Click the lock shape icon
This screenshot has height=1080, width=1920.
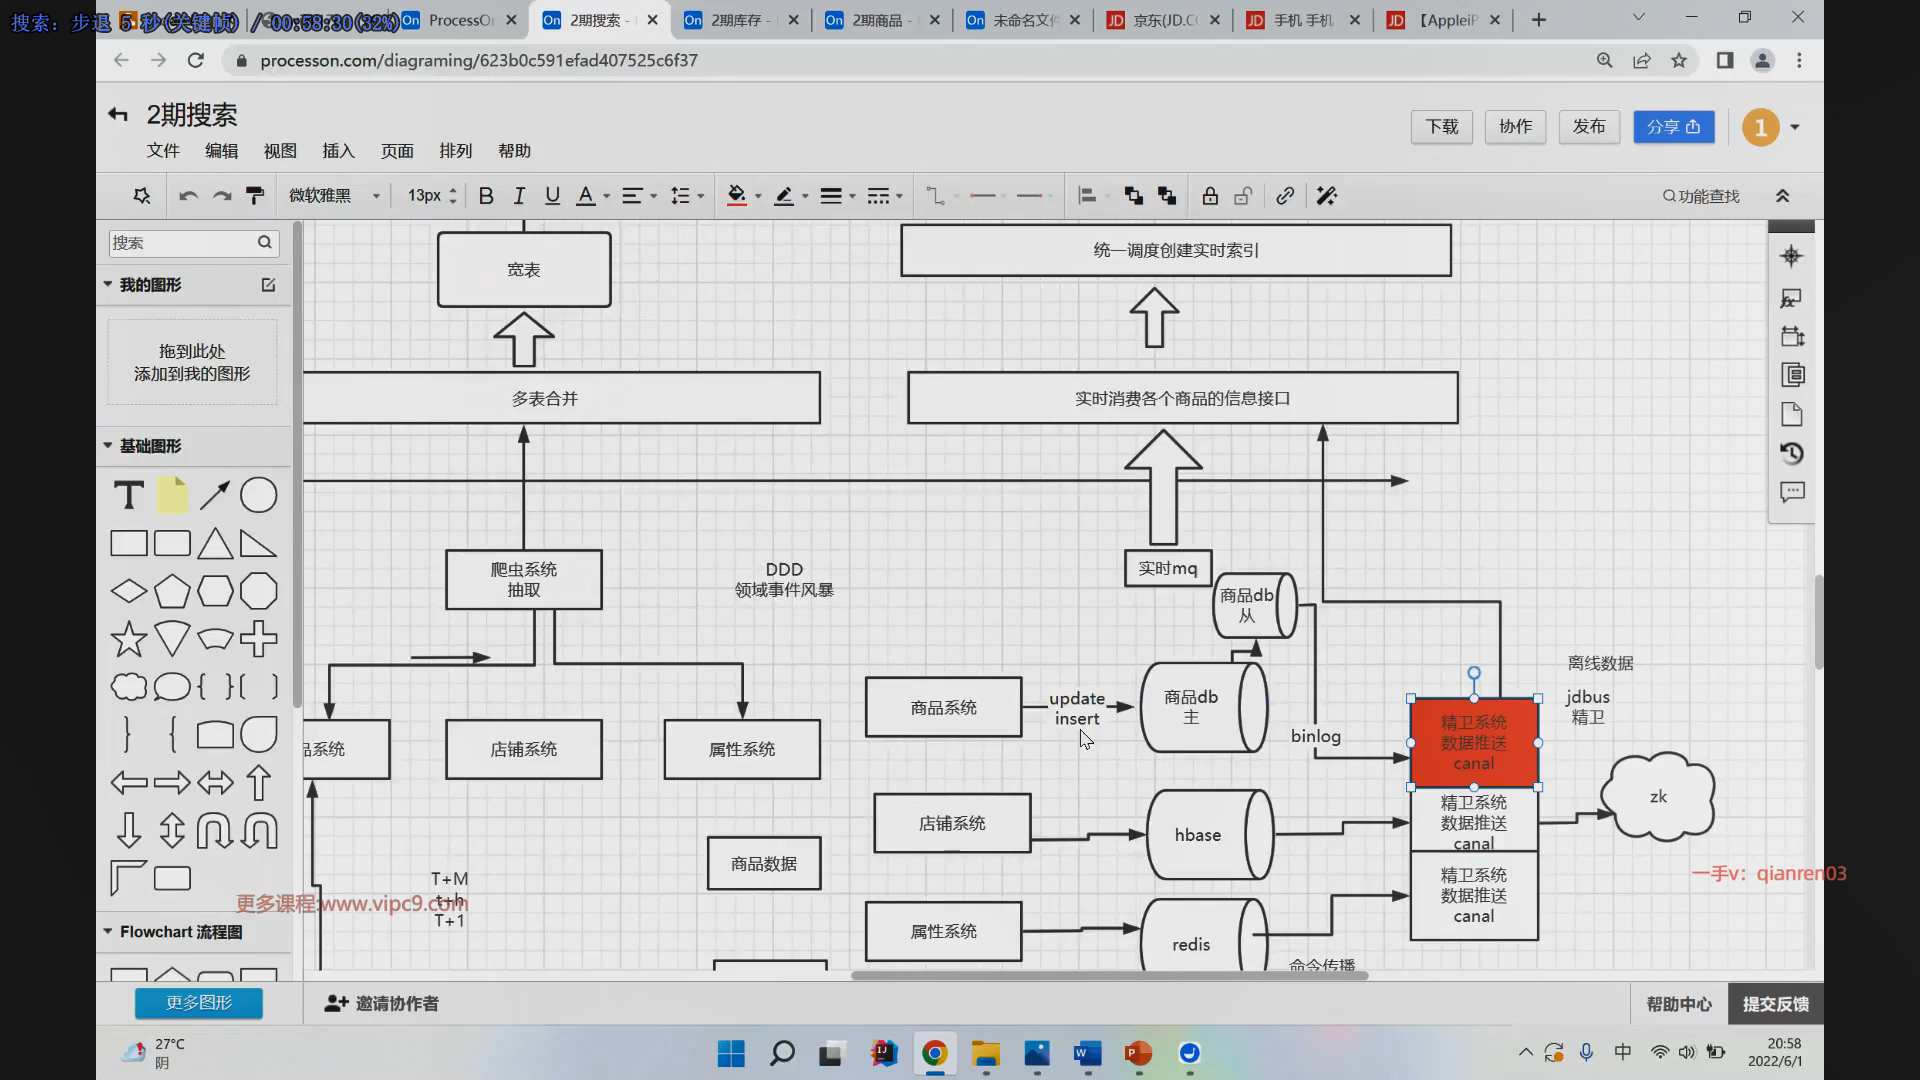tap(1210, 196)
